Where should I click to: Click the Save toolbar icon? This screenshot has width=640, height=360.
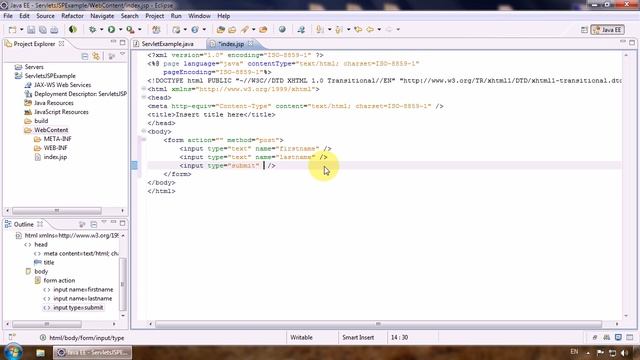[31, 30]
